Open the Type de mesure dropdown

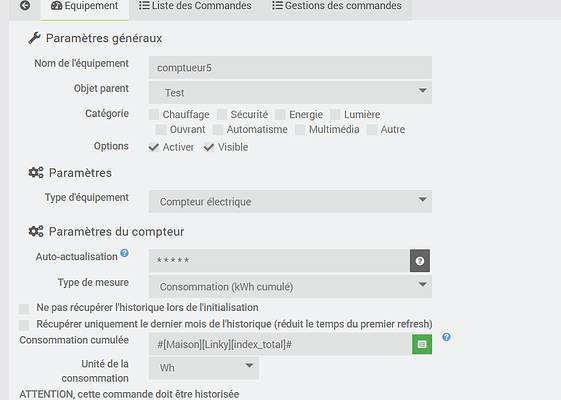tap(290, 286)
